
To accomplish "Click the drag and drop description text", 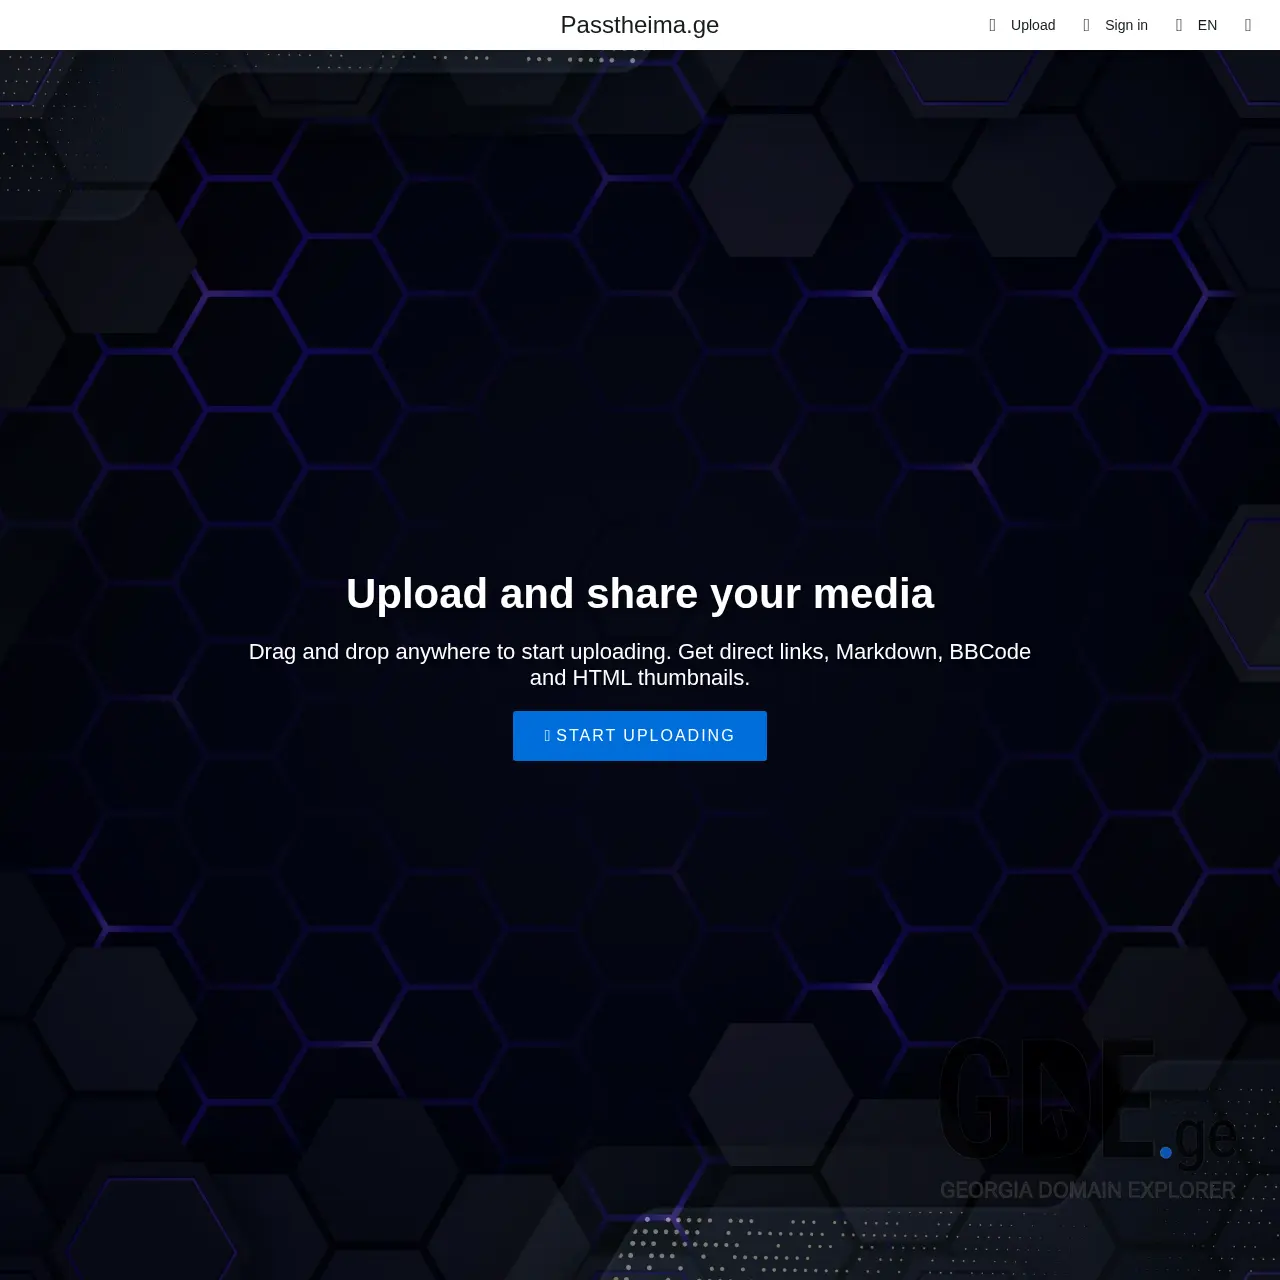I will point(640,664).
